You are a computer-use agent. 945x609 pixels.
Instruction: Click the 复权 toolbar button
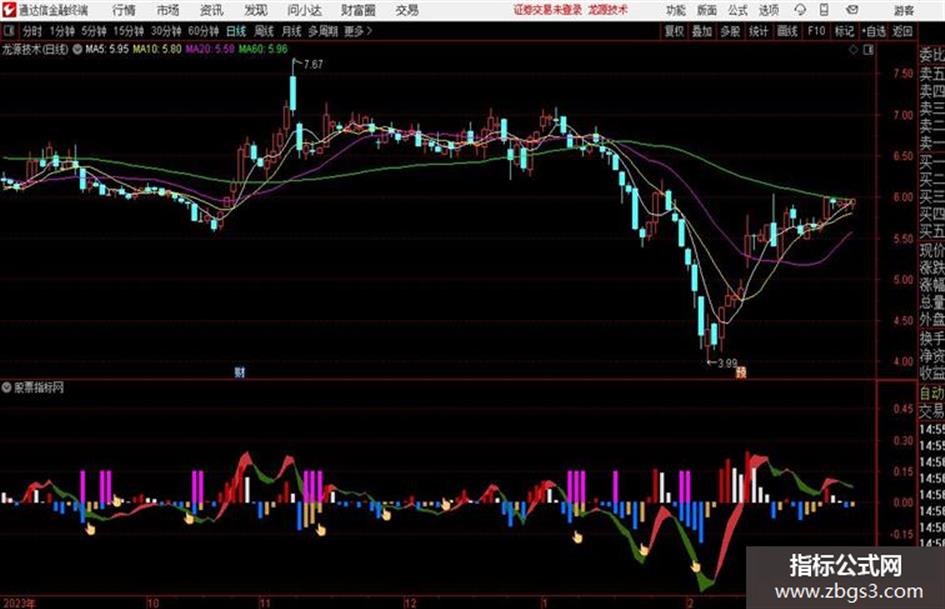(x=674, y=31)
